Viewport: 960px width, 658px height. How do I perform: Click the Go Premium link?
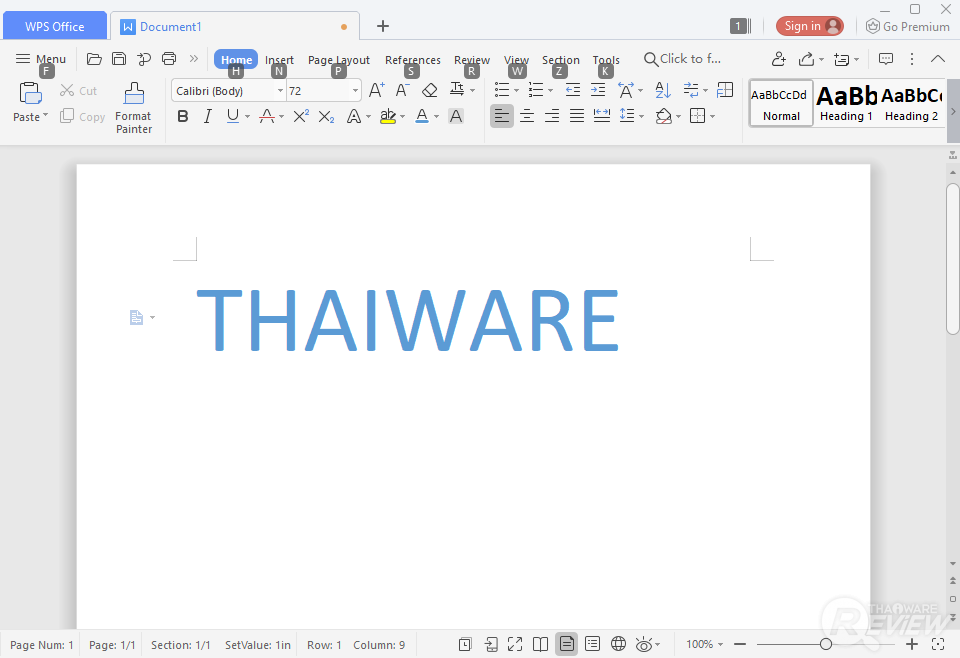[908, 26]
